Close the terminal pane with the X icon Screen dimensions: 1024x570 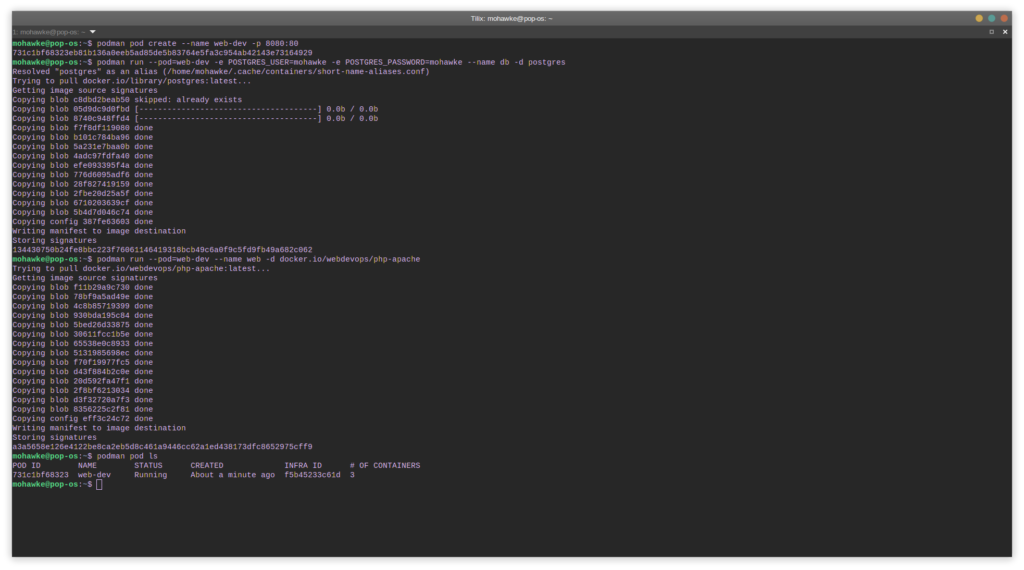[x=1007, y=32]
